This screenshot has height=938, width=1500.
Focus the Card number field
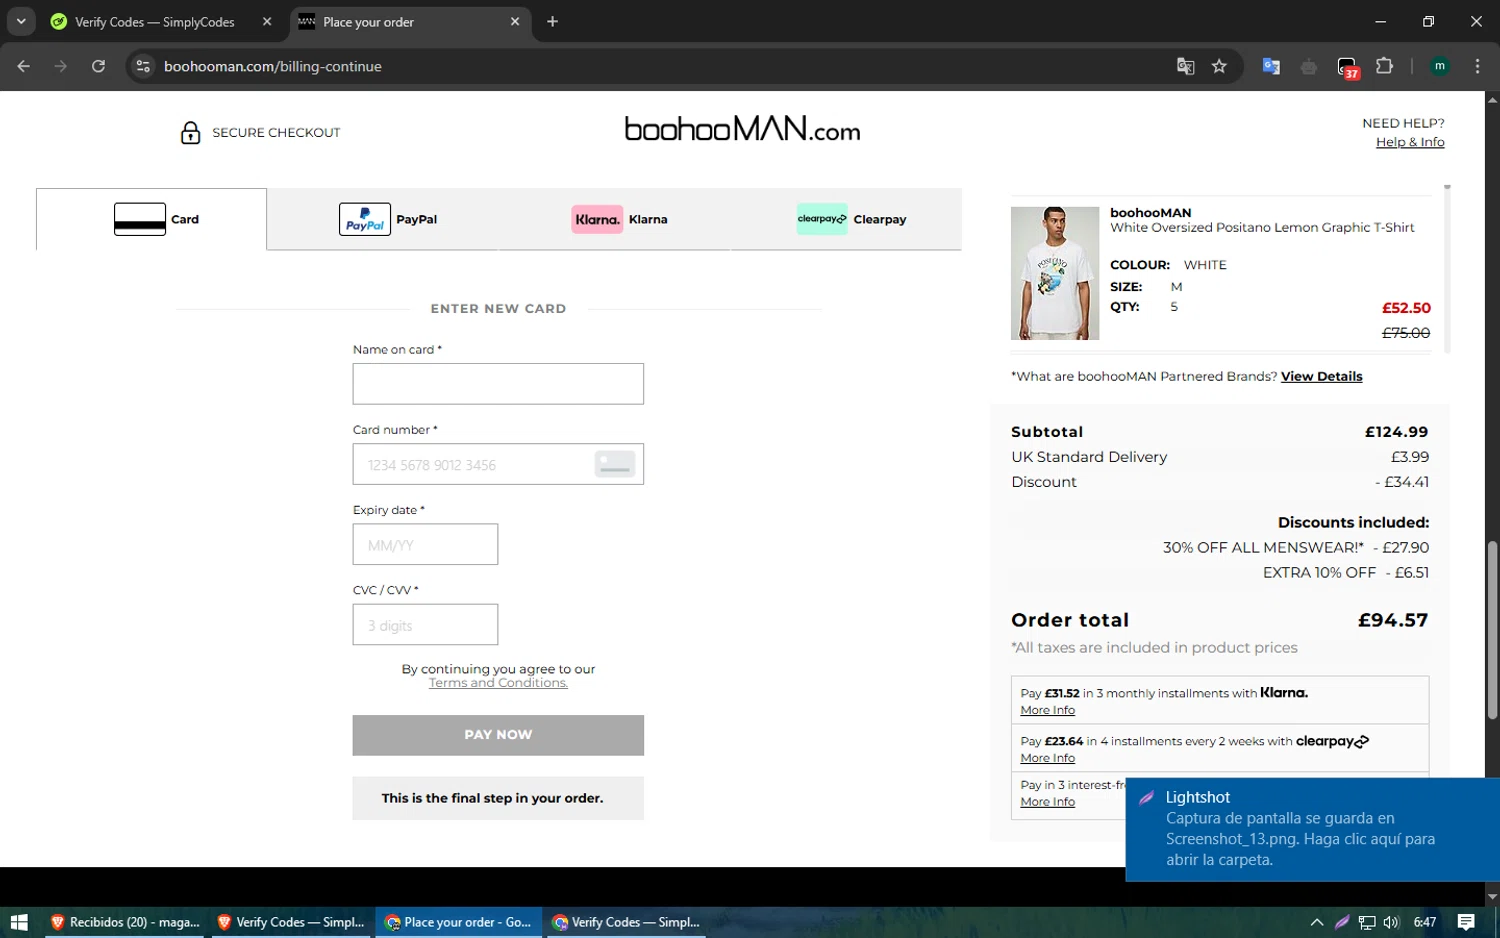tap(498, 464)
